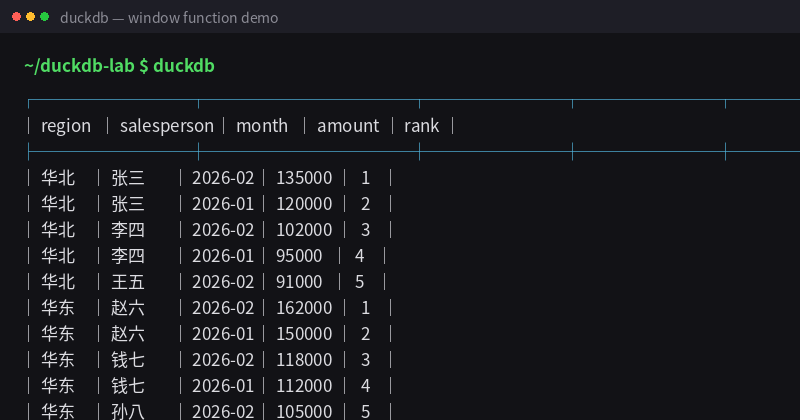Click the 'region' column header
Screen dimensions: 800x420
[x=66, y=126]
